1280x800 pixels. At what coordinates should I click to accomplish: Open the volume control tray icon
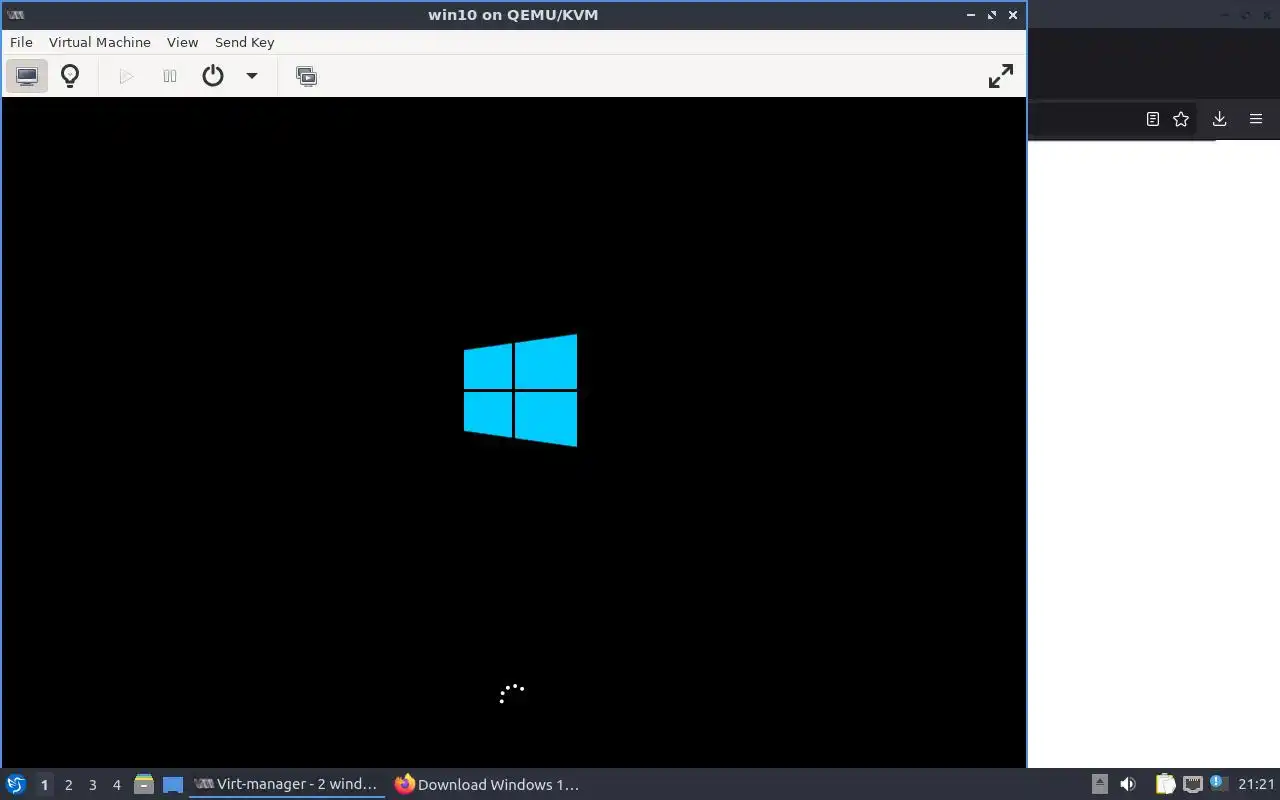click(x=1128, y=785)
